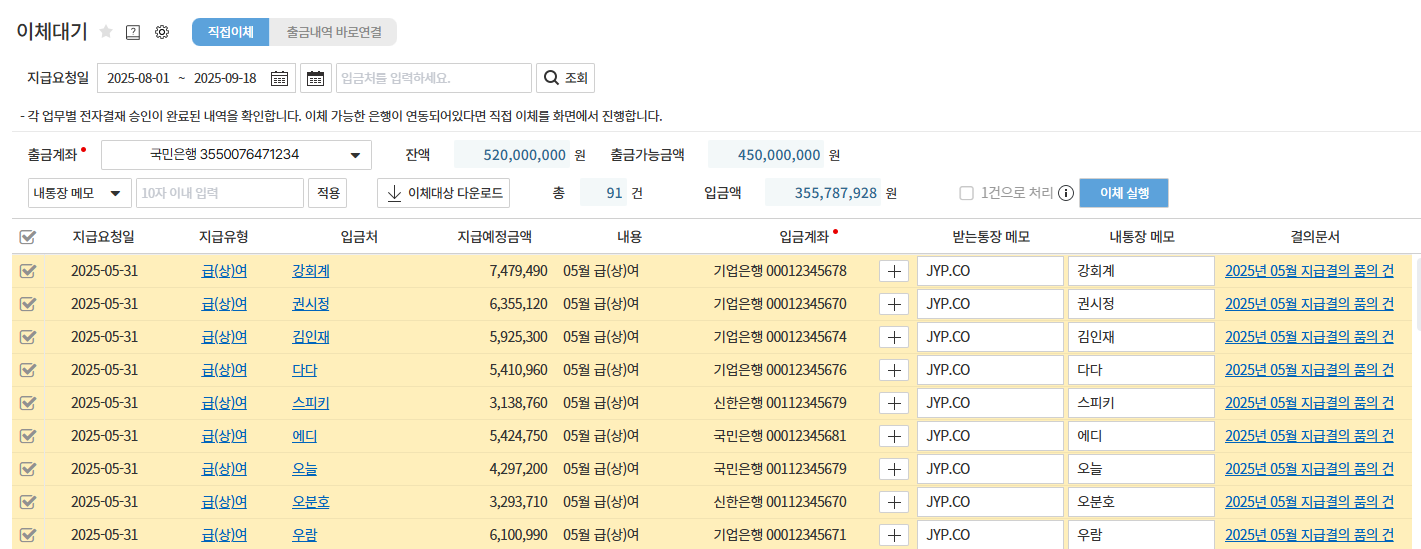Click the 입금처 search input field

pos(433,78)
